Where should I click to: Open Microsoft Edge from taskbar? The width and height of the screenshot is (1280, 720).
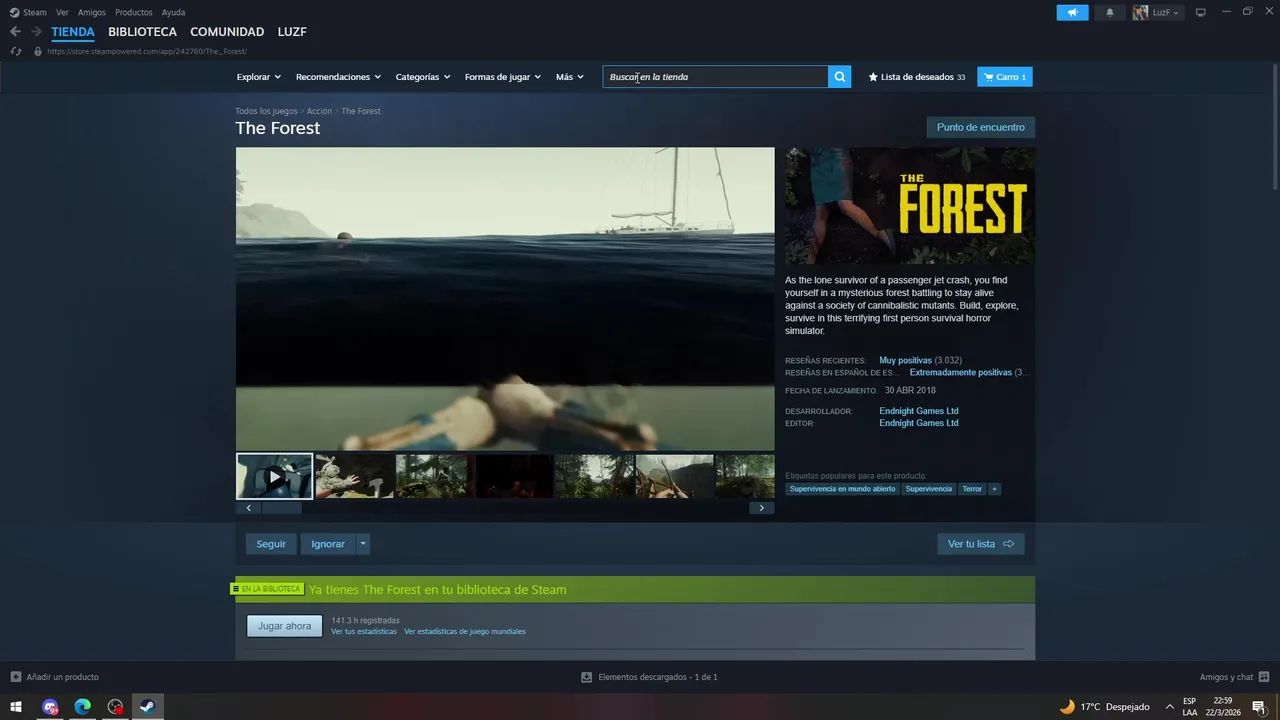[x=83, y=707]
